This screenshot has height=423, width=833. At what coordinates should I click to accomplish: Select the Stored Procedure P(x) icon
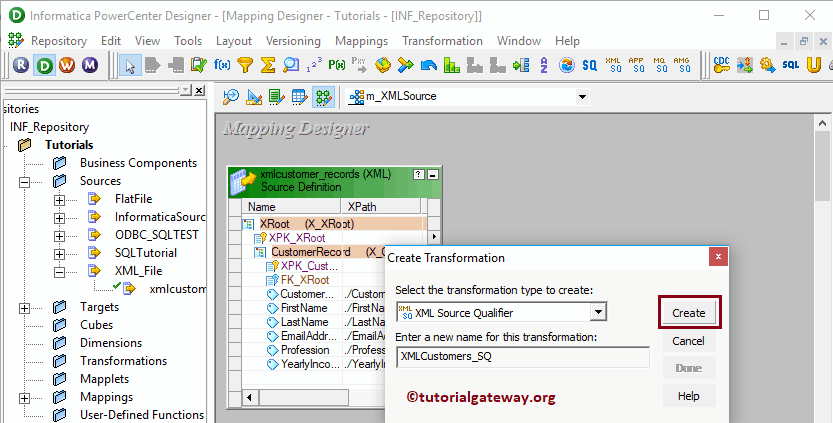click(337, 65)
